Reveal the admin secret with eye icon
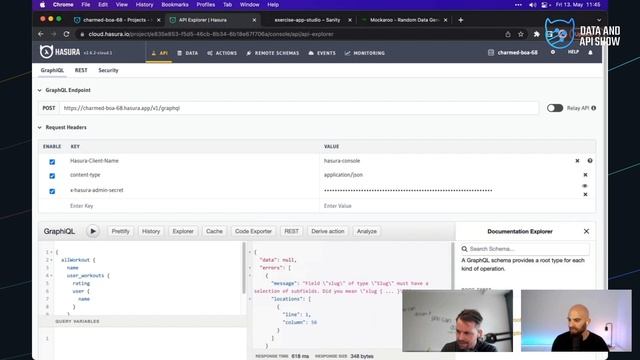This screenshot has height=360, width=640. [x=585, y=186]
